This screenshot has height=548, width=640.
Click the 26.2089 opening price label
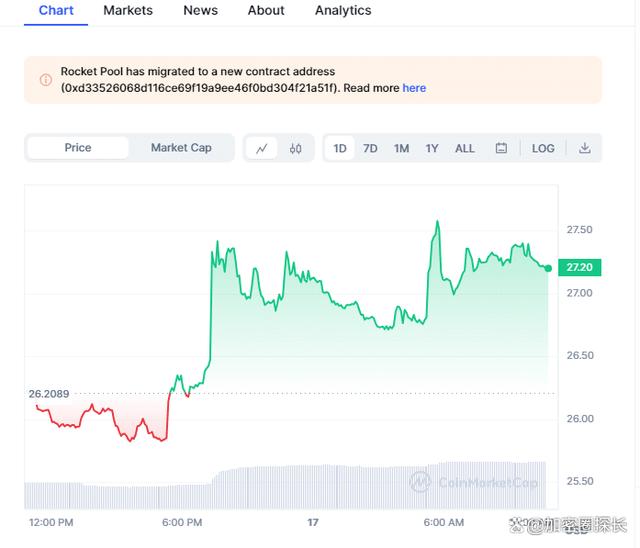pyautogui.click(x=49, y=394)
